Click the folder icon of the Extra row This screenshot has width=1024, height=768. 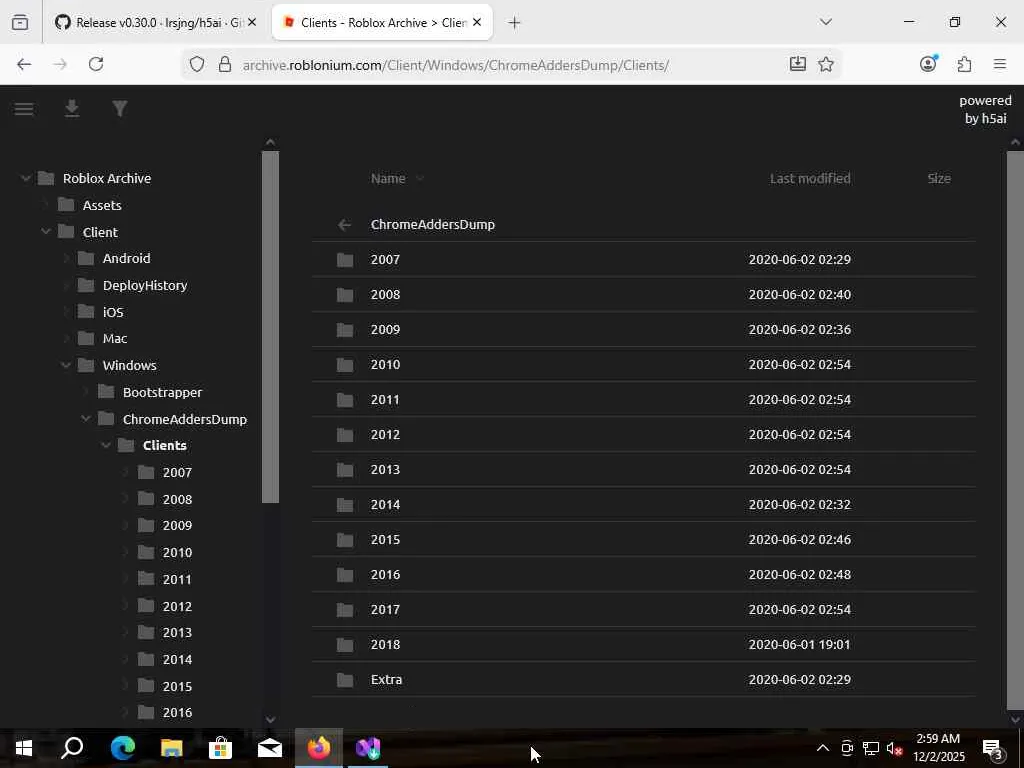tap(345, 680)
